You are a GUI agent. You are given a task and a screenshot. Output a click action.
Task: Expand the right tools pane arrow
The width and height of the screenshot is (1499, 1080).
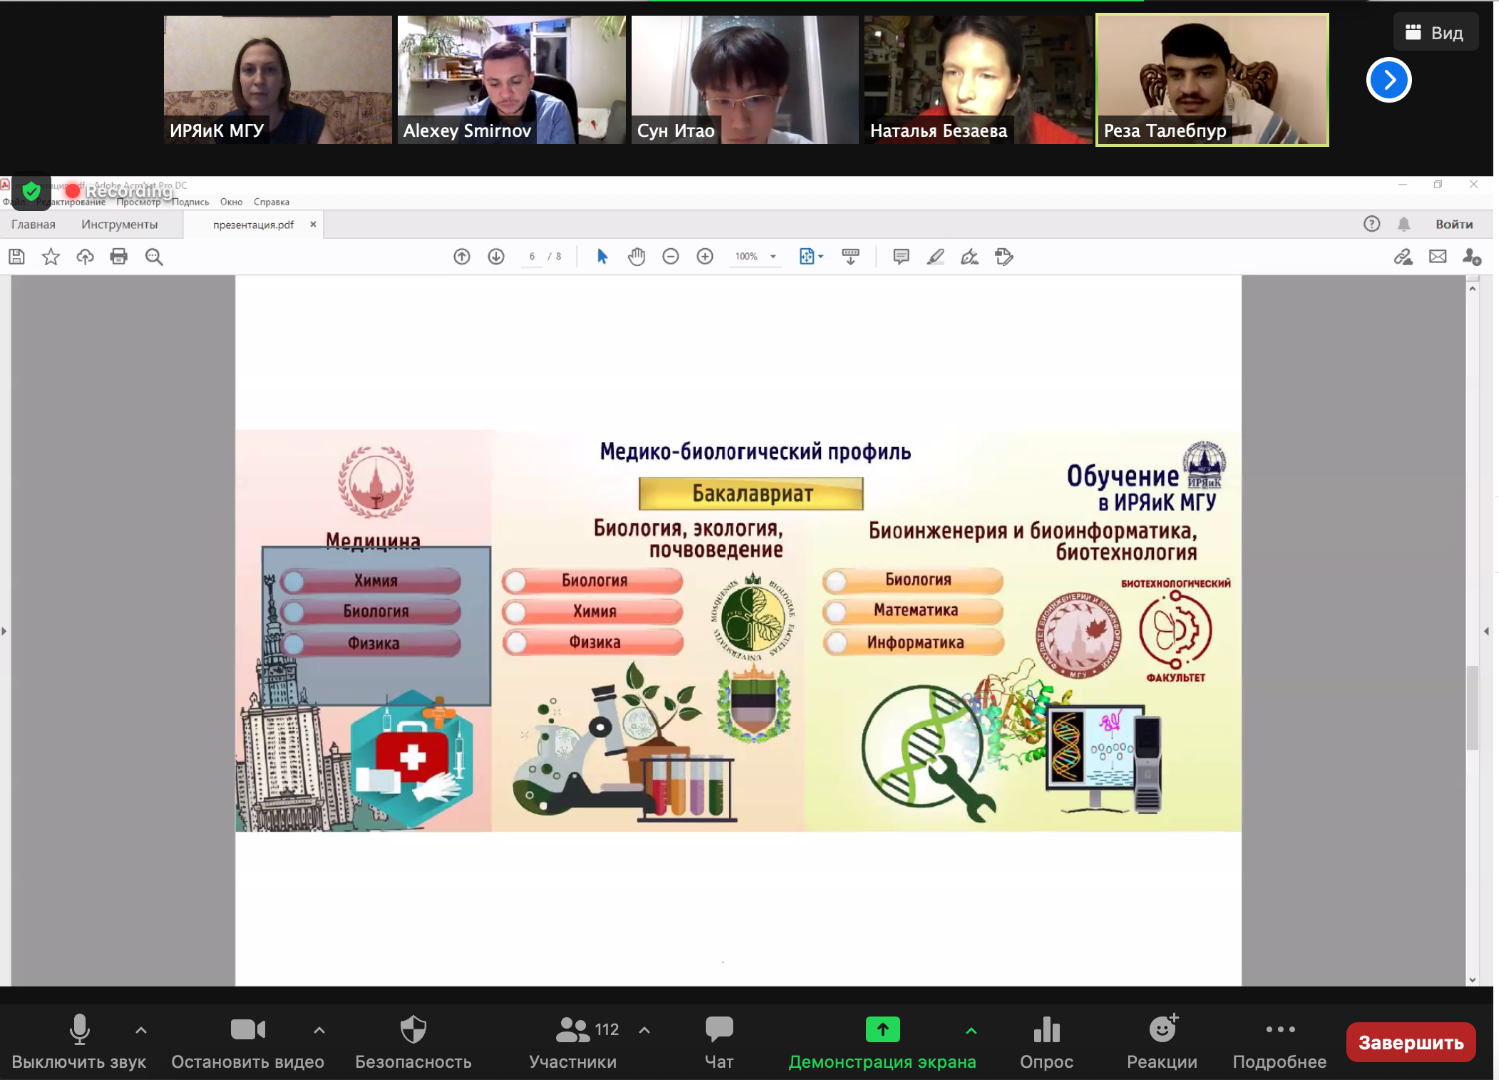click(1486, 631)
